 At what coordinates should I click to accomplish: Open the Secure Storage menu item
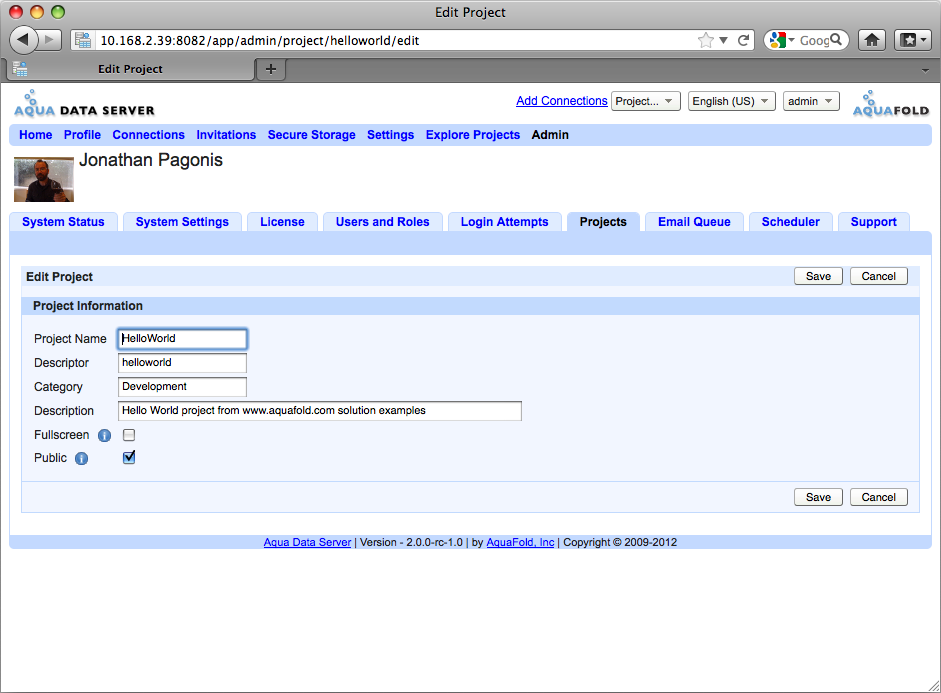(x=311, y=135)
